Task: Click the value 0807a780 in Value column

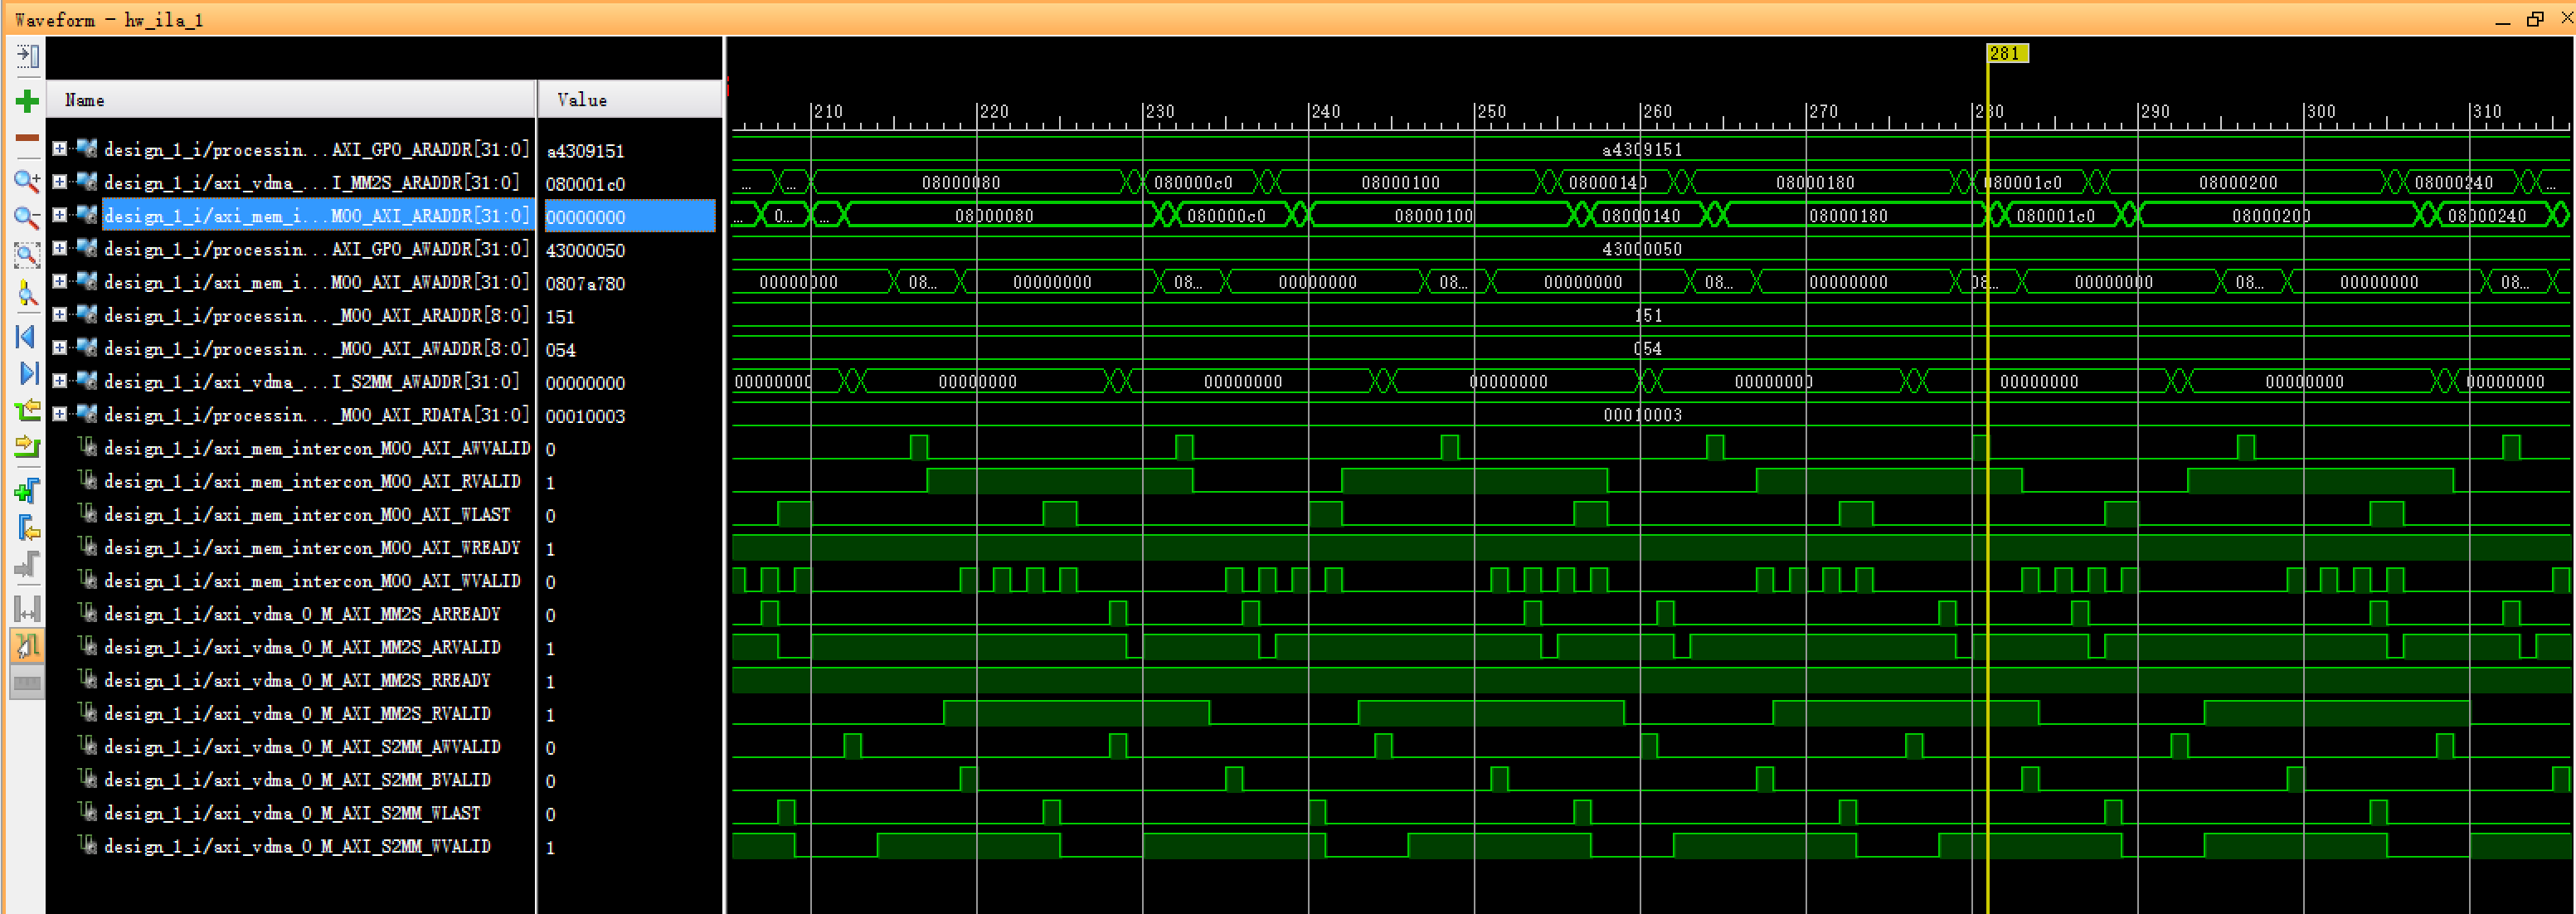Action: coord(585,284)
